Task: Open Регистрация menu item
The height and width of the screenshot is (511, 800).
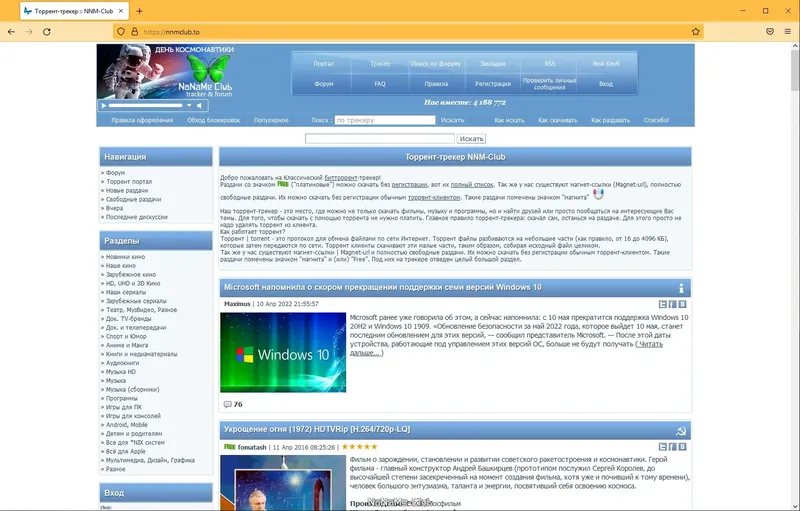Action: coord(493,84)
